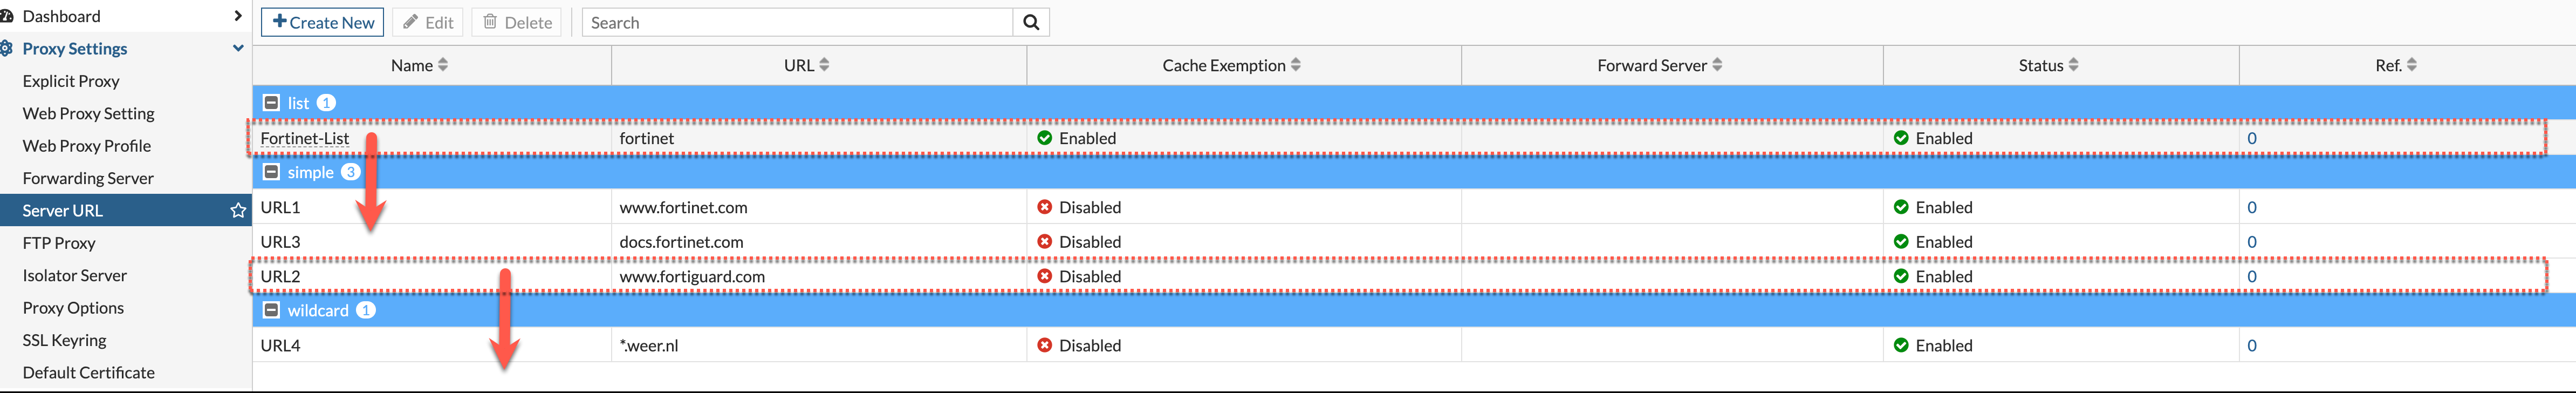The height and width of the screenshot is (393, 2576).
Task: Collapse the Proxy Settings menu chevron
Action: pos(238,48)
